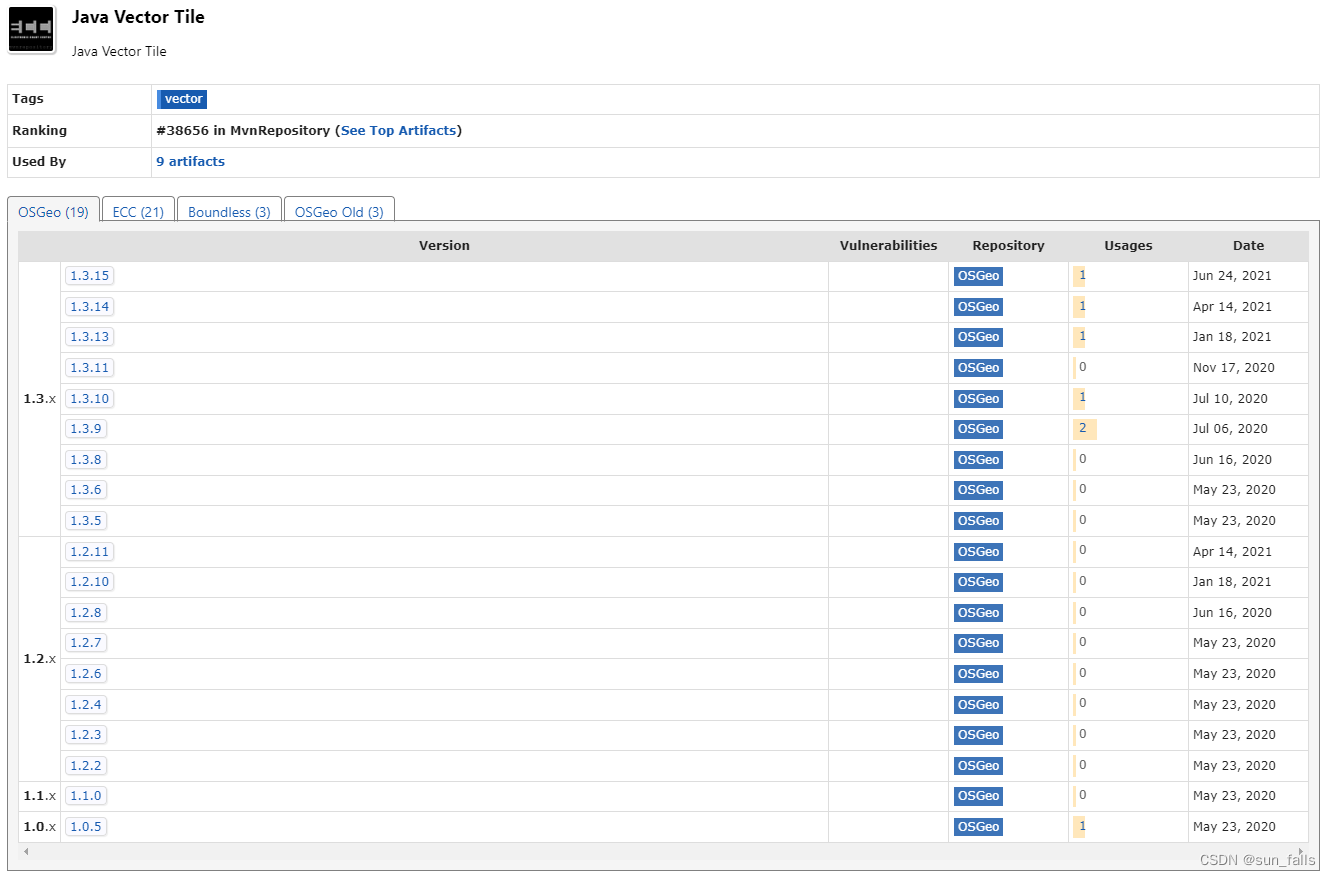The width and height of the screenshot is (1331, 876).
Task: Select the OSGeo (19) tab
Action: click(53, 211)
